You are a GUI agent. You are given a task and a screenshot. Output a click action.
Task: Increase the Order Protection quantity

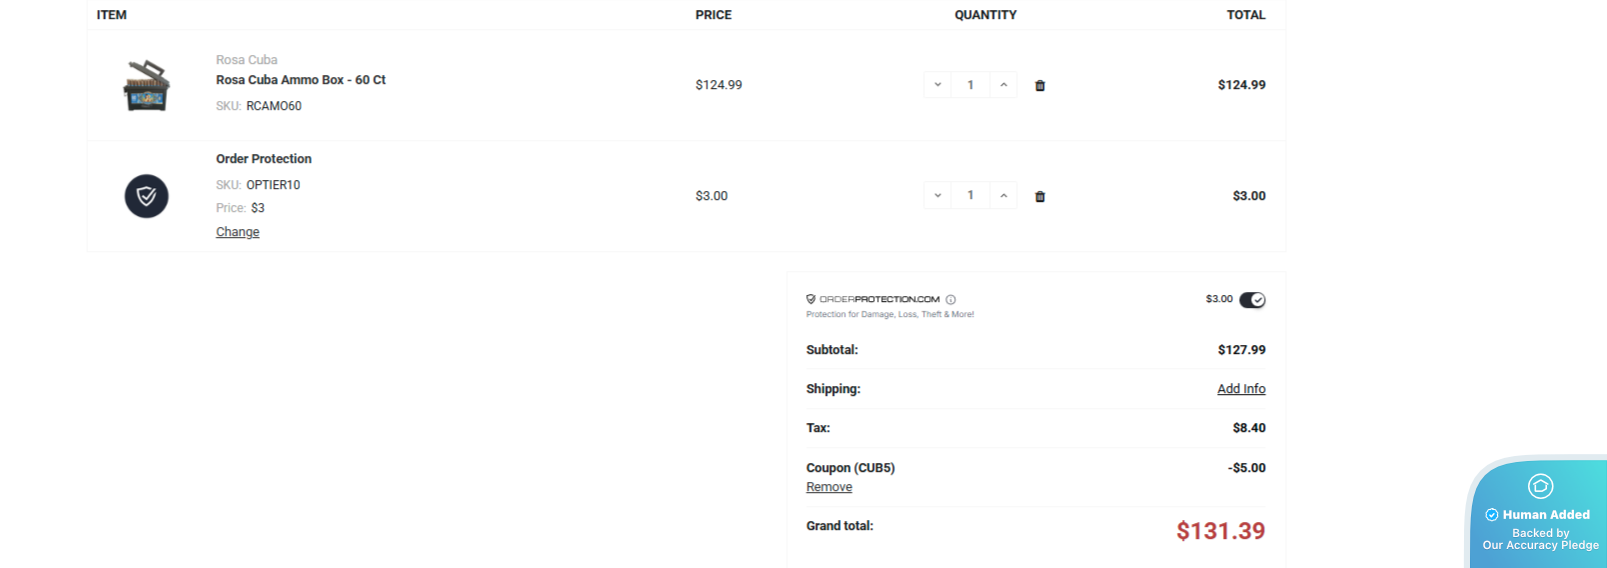(x=1003, y=196)
